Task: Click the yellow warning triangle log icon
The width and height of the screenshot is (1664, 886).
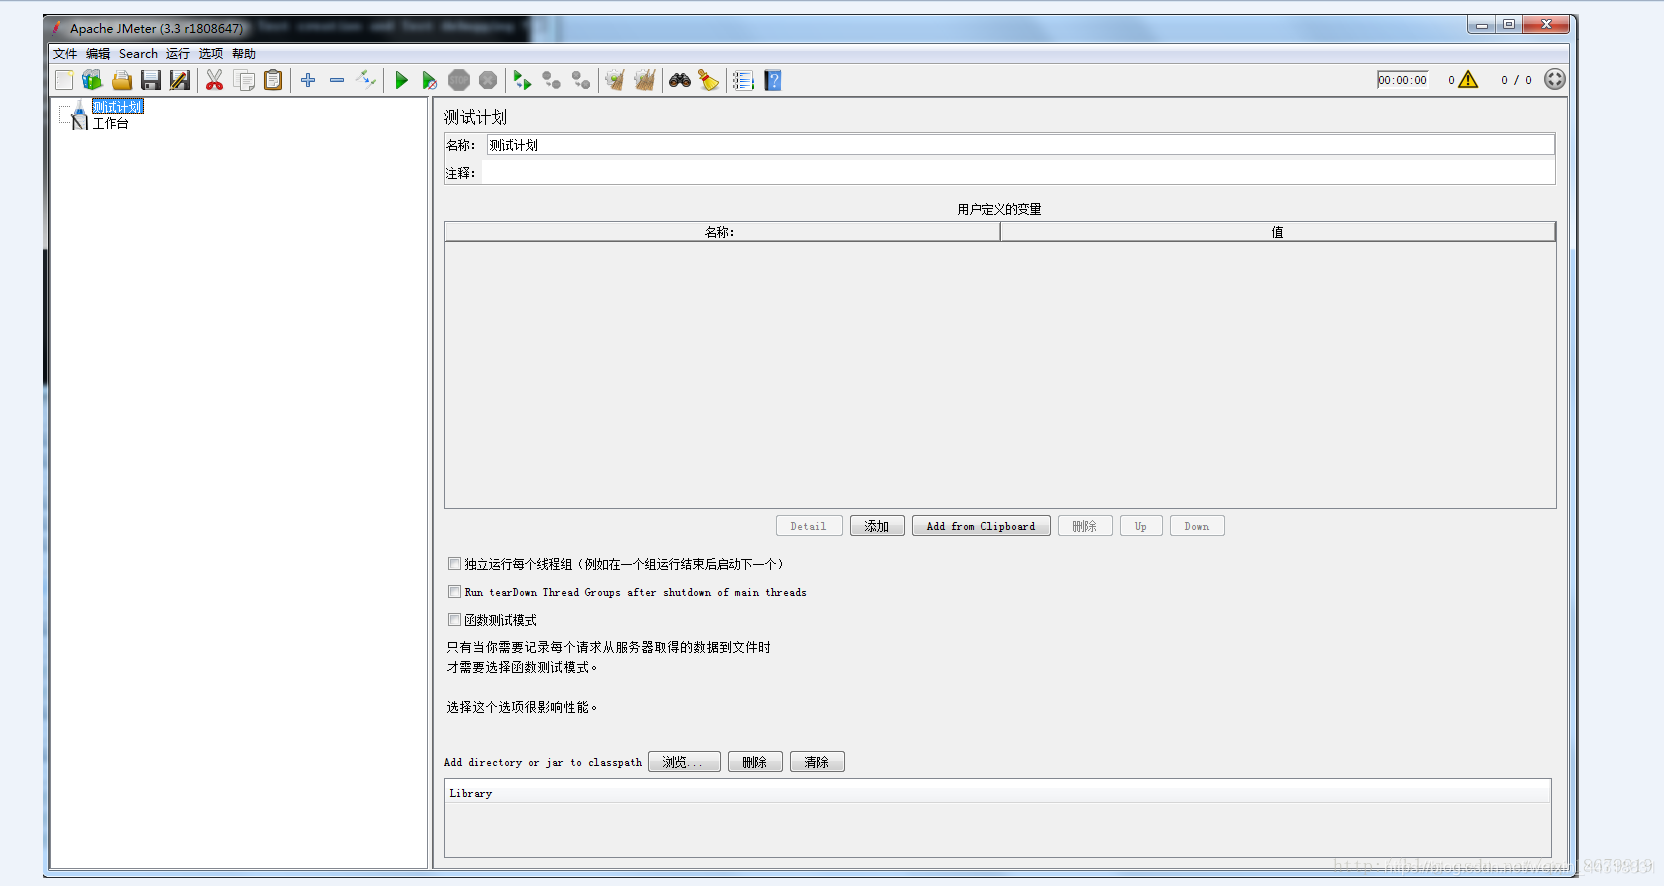Action: pos(1468,80)
